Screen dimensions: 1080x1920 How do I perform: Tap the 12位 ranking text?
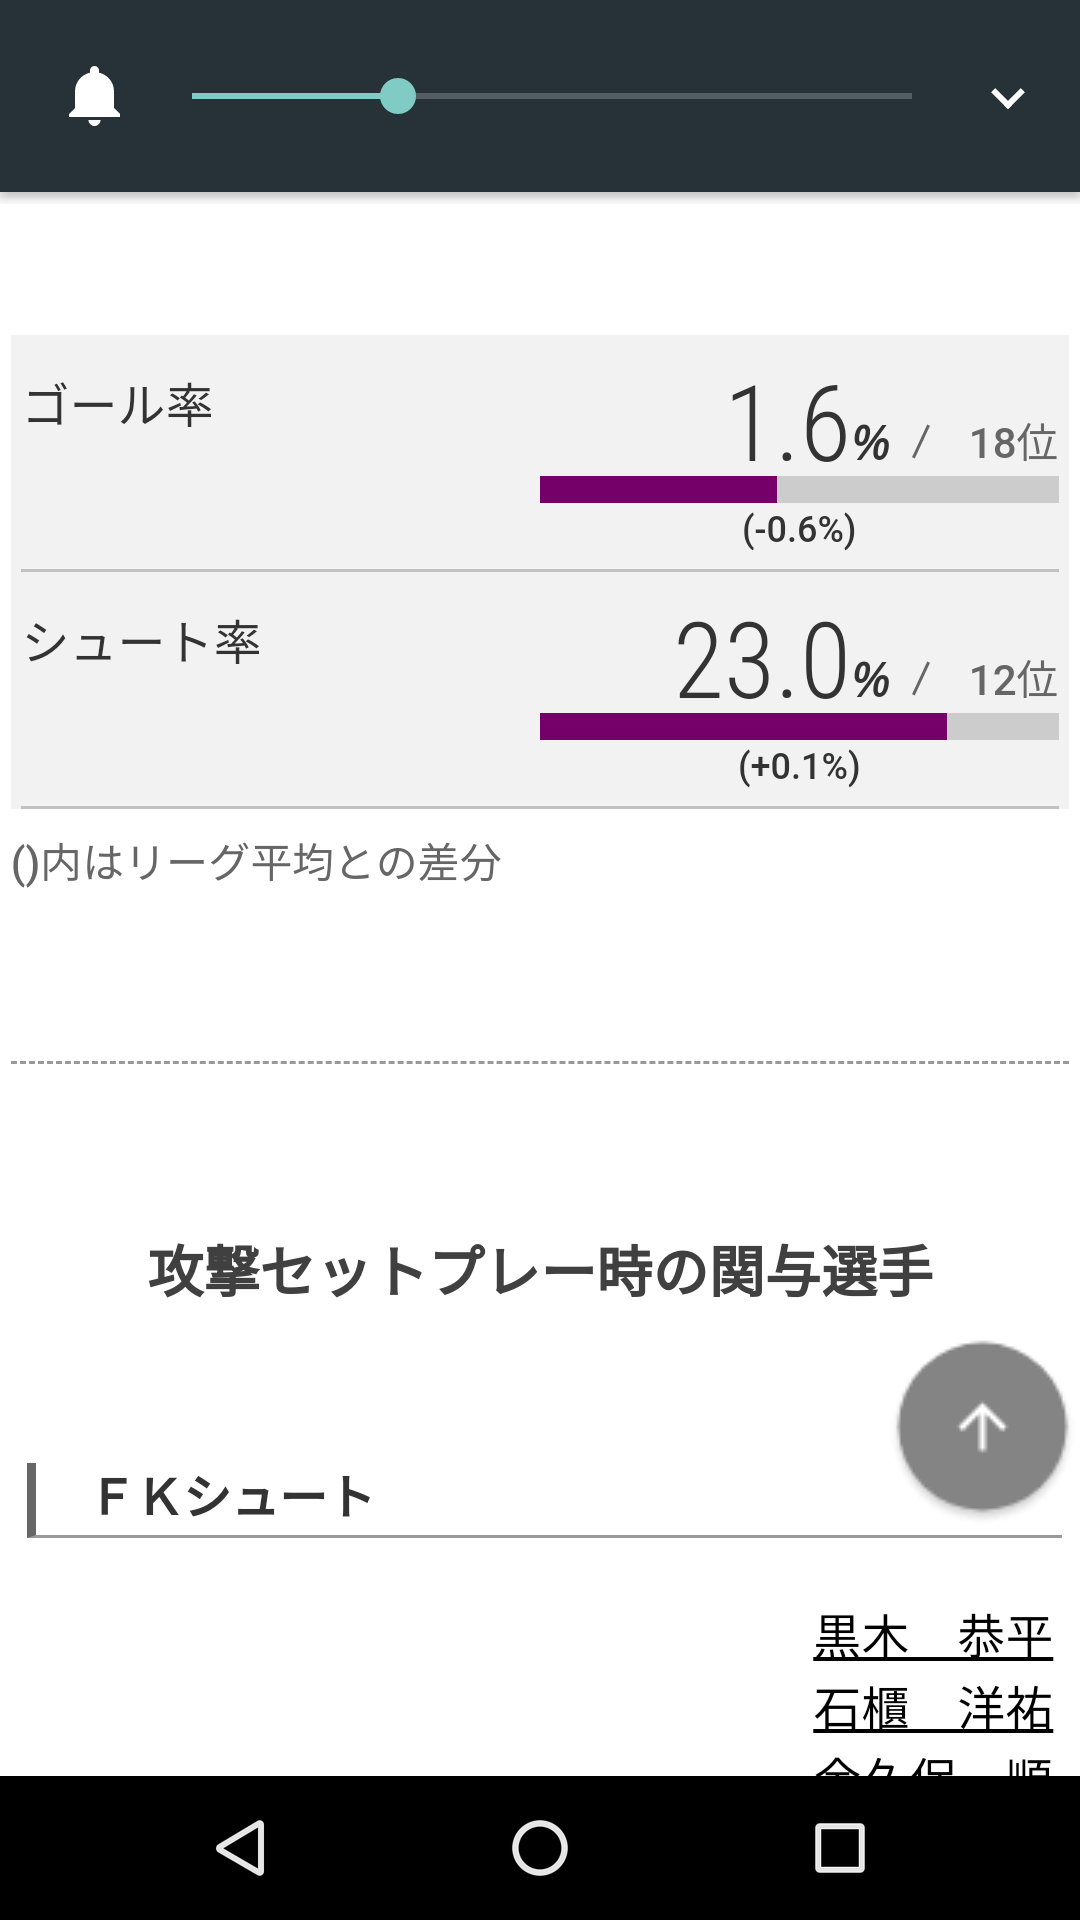click(x=1012, y=680)
